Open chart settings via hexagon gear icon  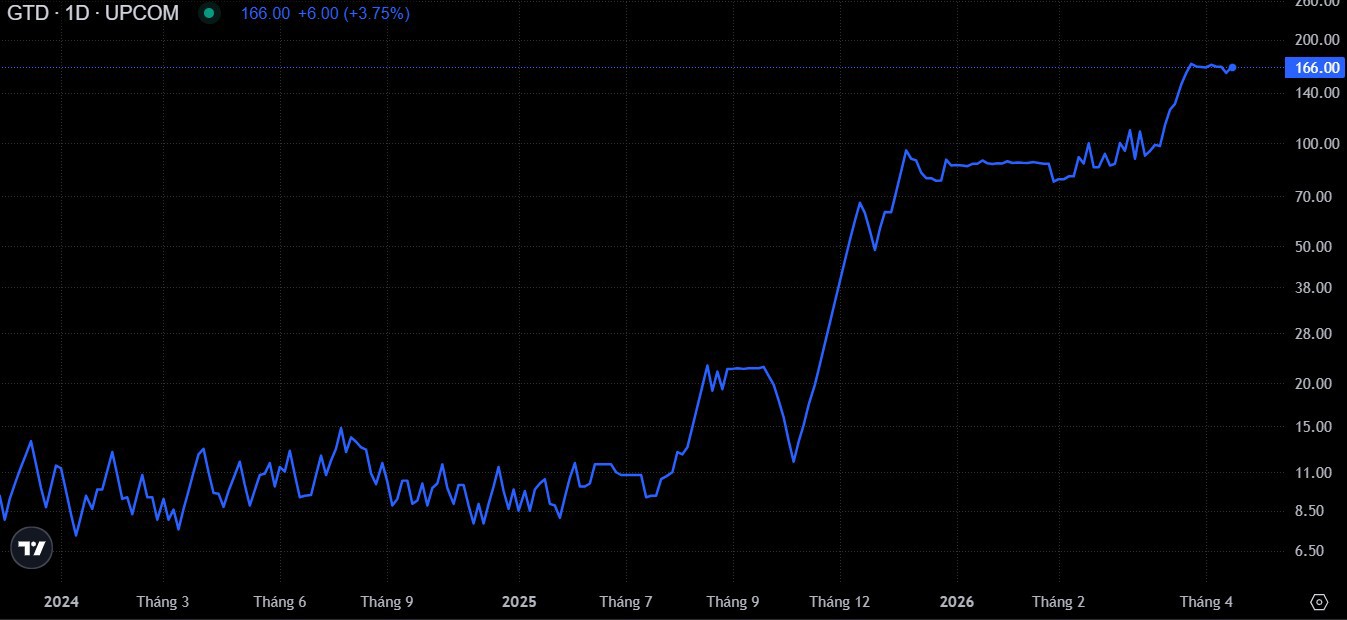click(1318, 602)
